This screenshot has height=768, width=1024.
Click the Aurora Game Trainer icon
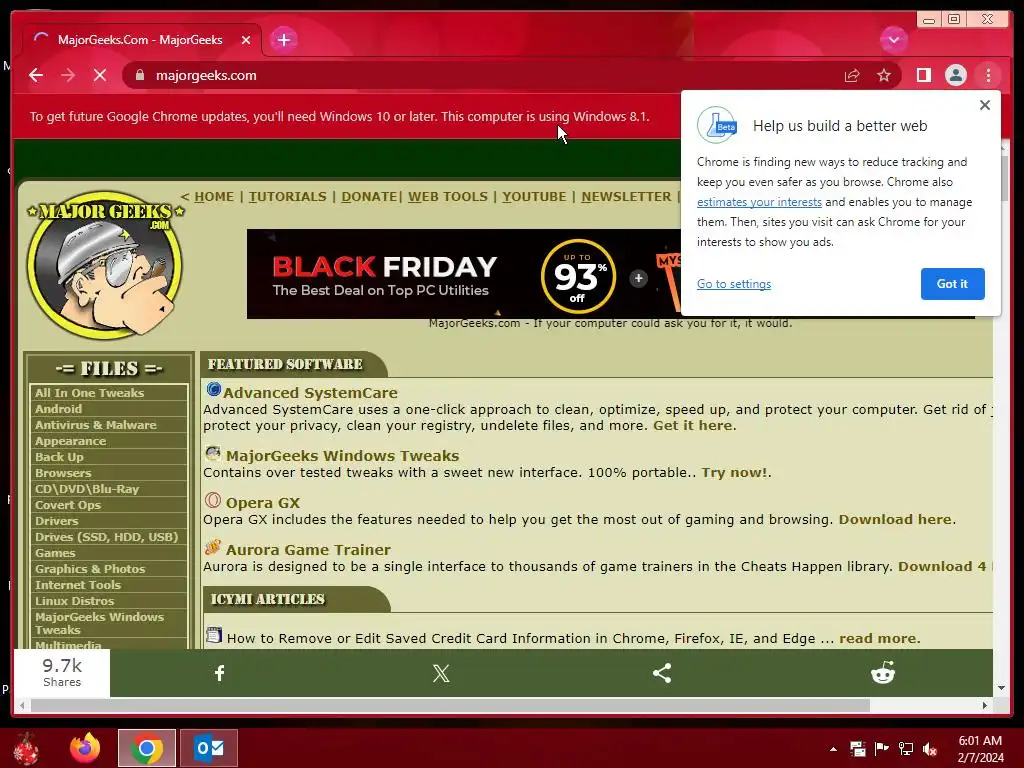[x=213, y=547]
